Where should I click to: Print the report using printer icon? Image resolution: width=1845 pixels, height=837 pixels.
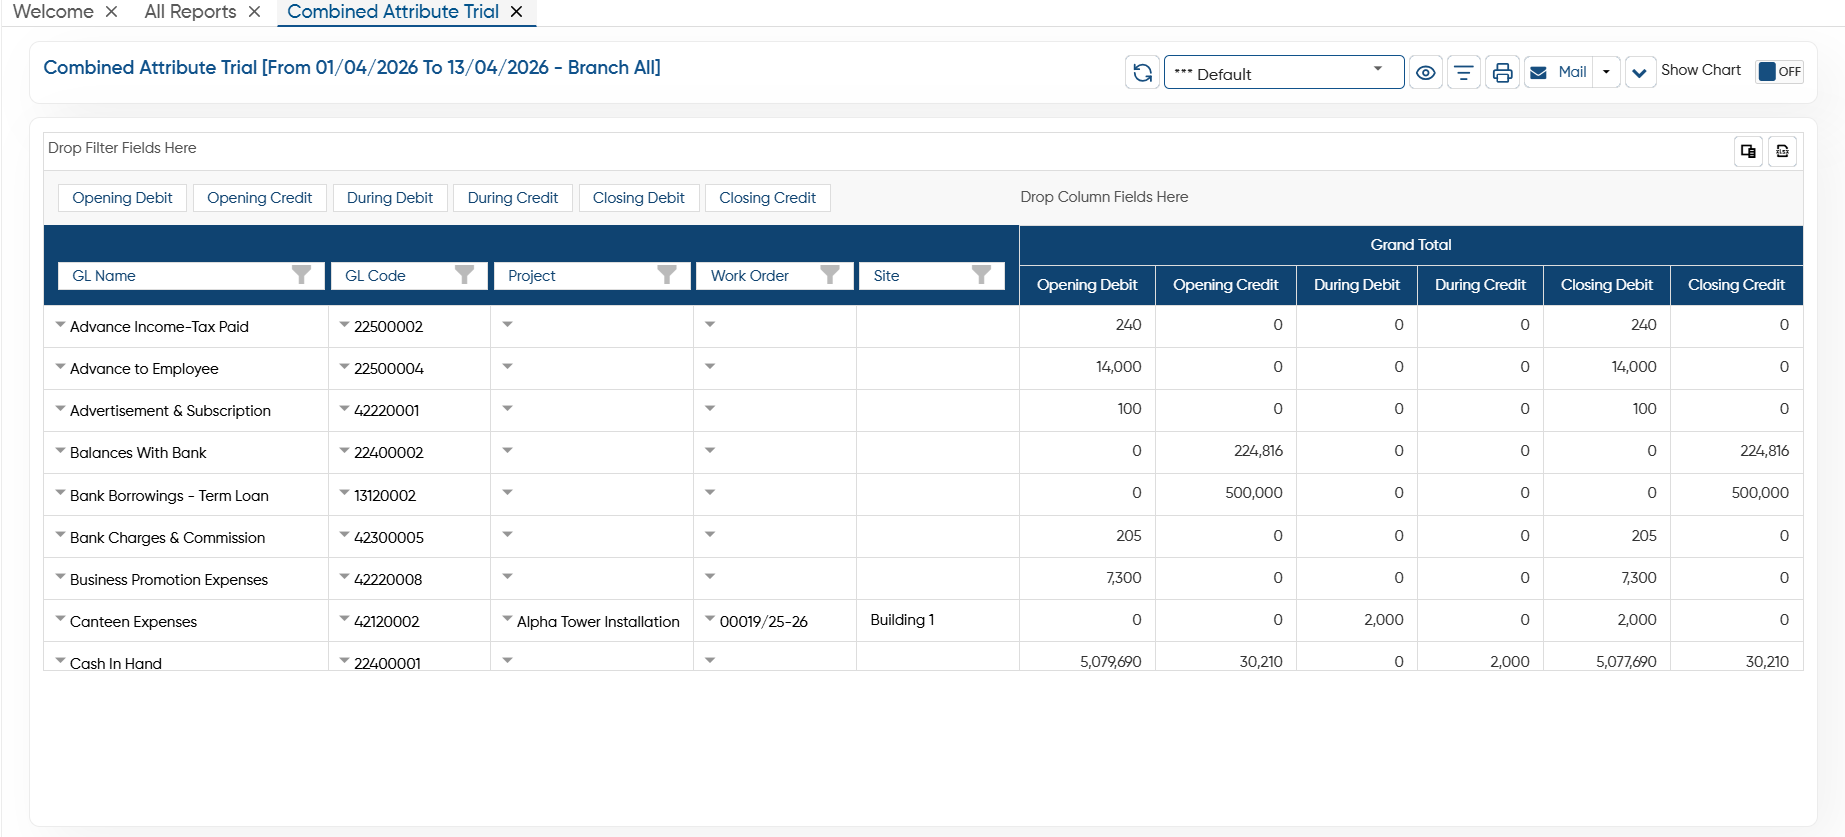[x=1502, y=72]
